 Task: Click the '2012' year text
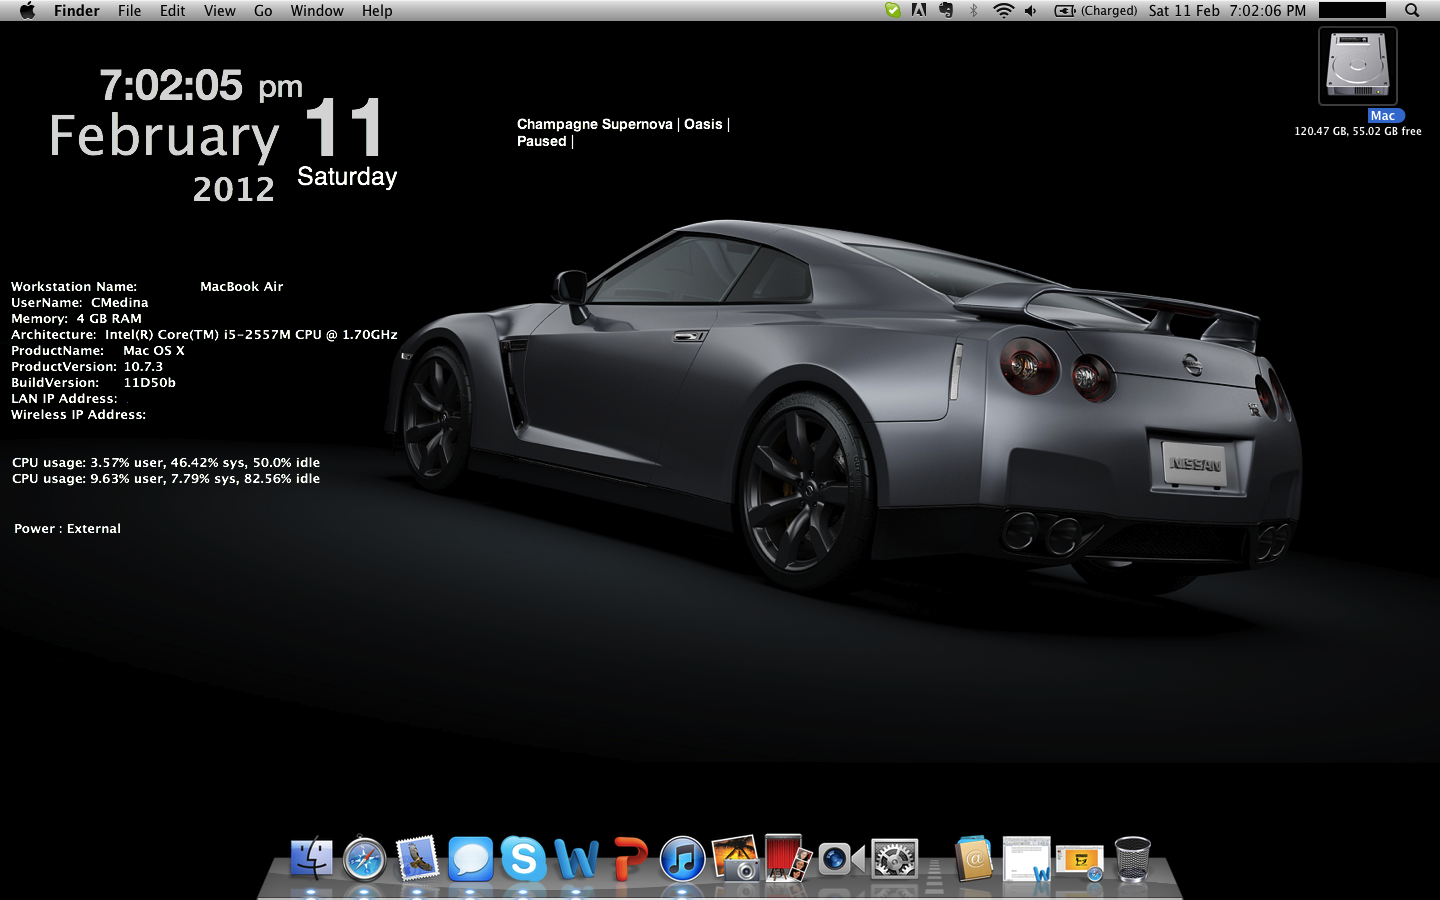pos(234,189)
